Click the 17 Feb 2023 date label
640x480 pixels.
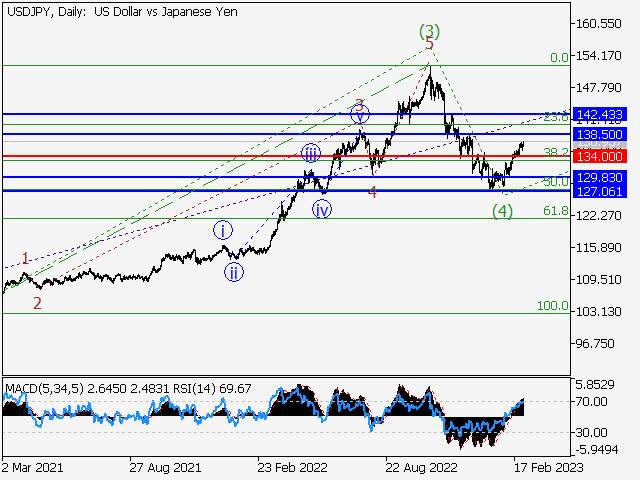(549, 467)
